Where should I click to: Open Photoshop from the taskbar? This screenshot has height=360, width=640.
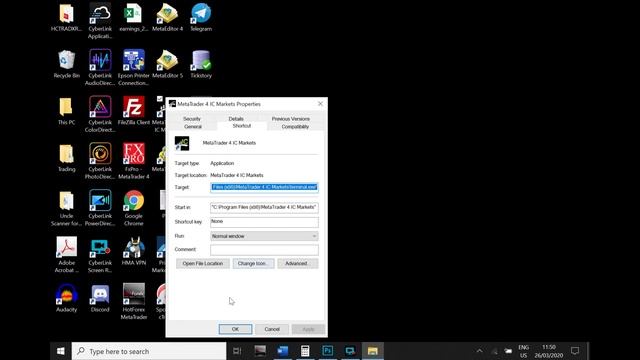click(x=327, y=351)
